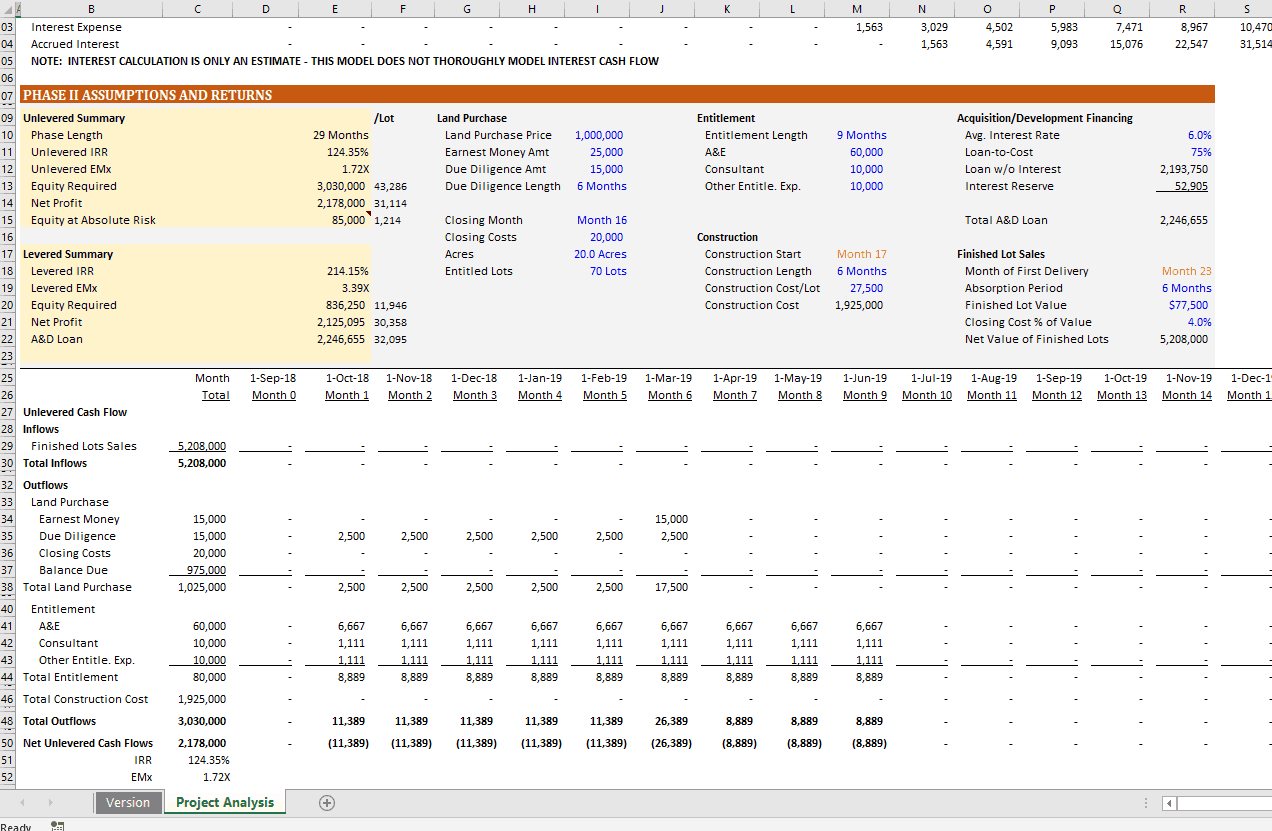This screenshot has height=831, width=1272.
Task: Select the Loan-to-Cost value 75%
Action: pos(1201,152)
